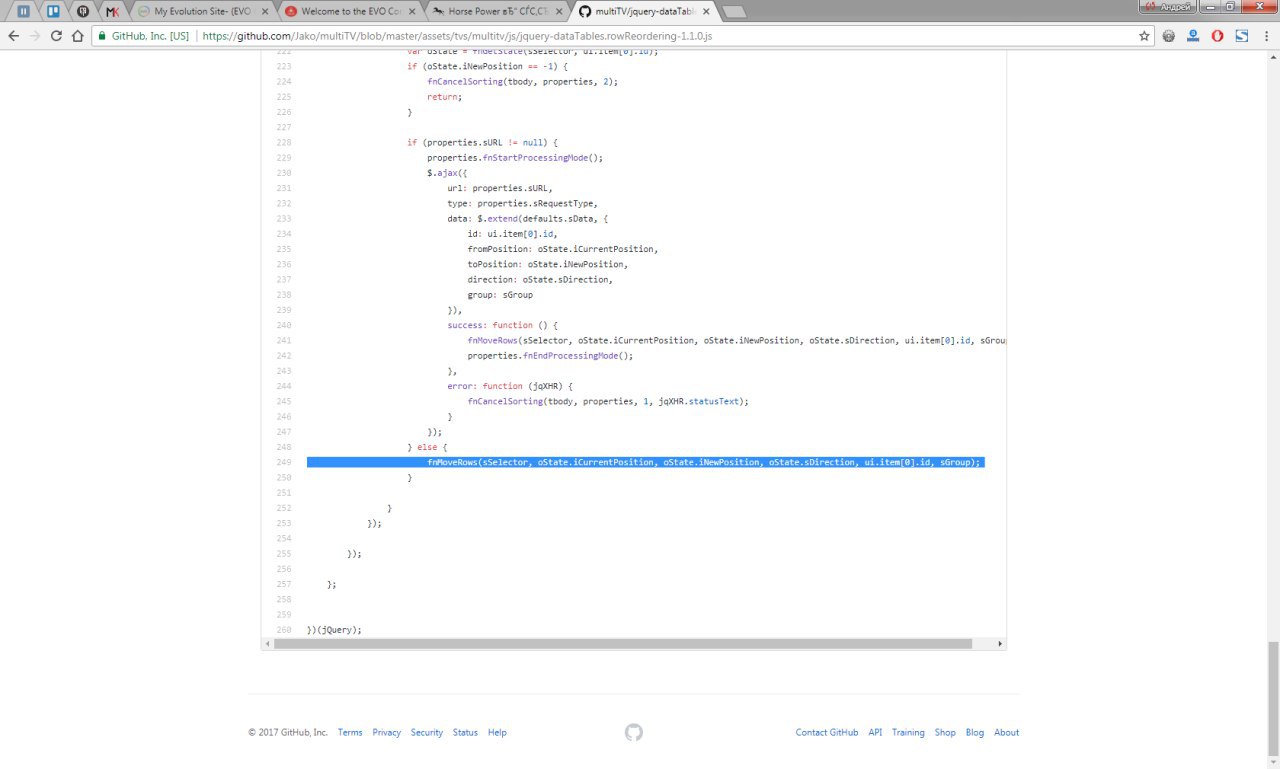The height and width of the screenshot is (769, 1280).
Task: Select line number 244
Action: [284, 386]
